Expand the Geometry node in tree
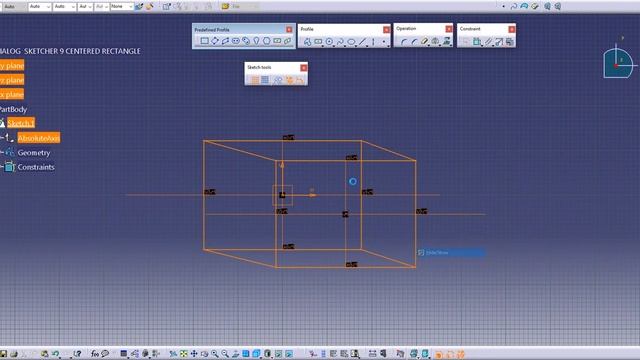 (x=2, y=152)
